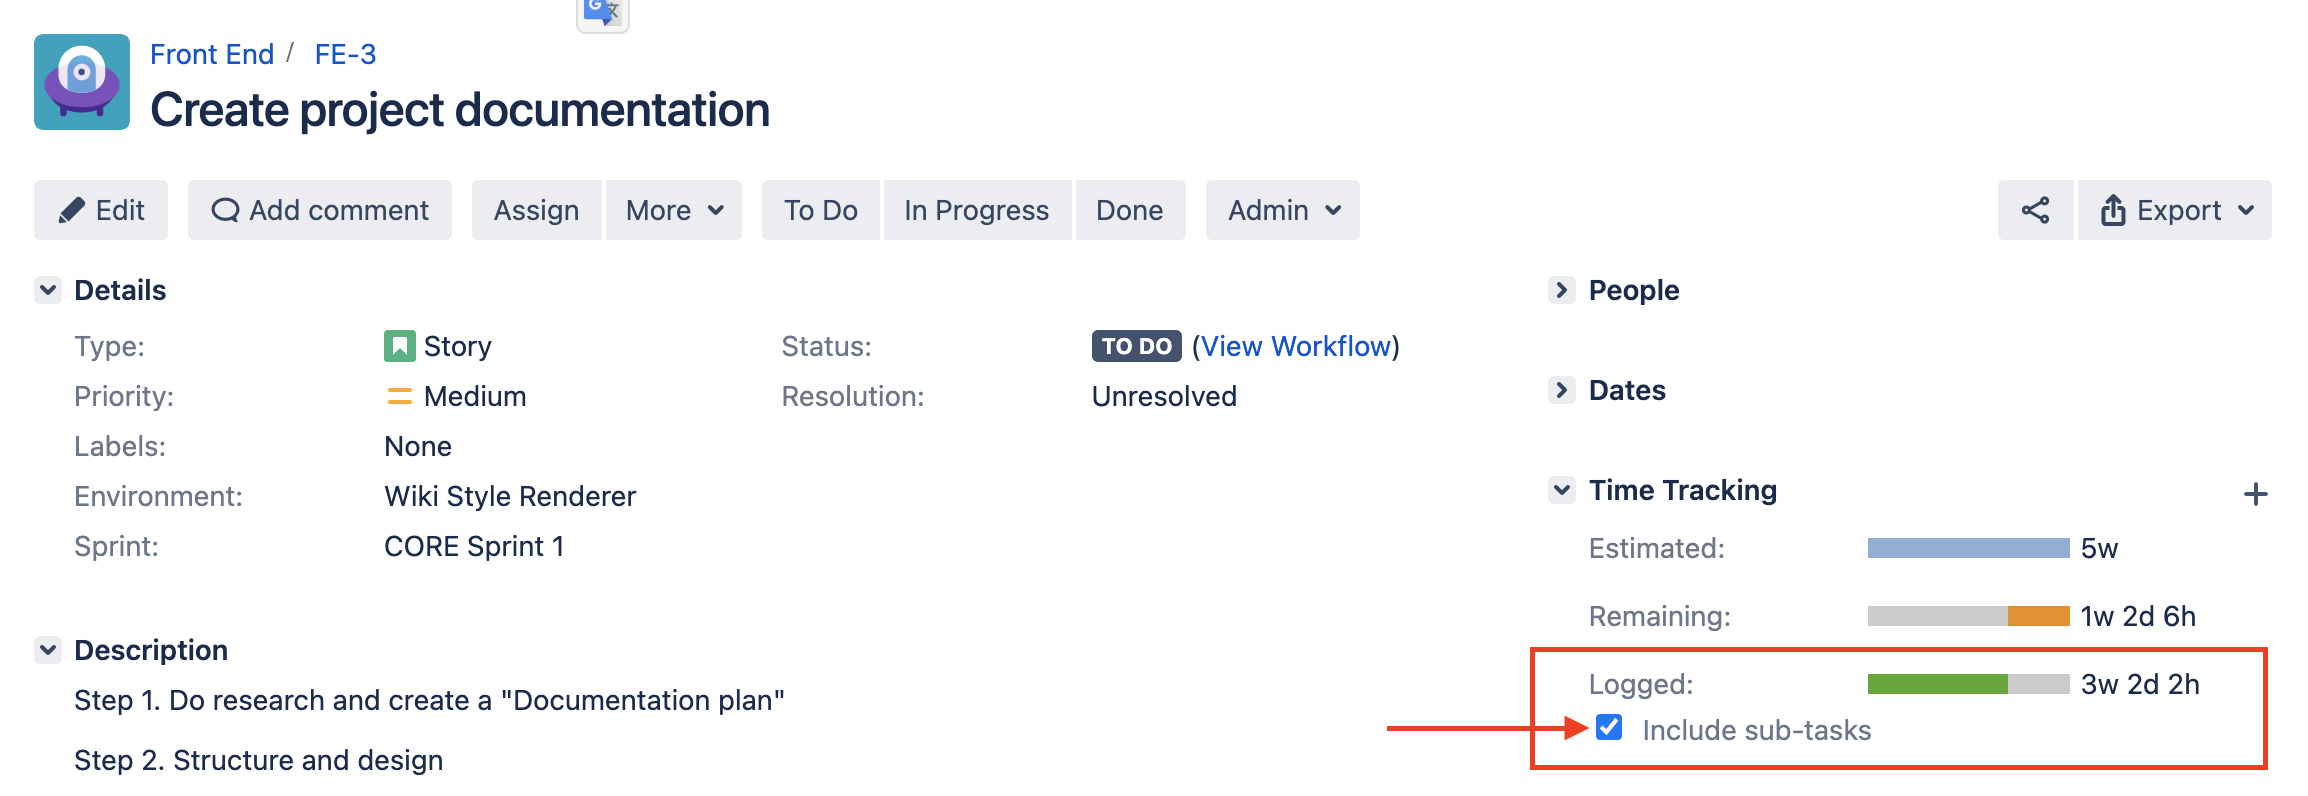This screenshot has width=2308, height=796.
Task: Click the Front End project avatar icon
Action: (x=82, y=82)
